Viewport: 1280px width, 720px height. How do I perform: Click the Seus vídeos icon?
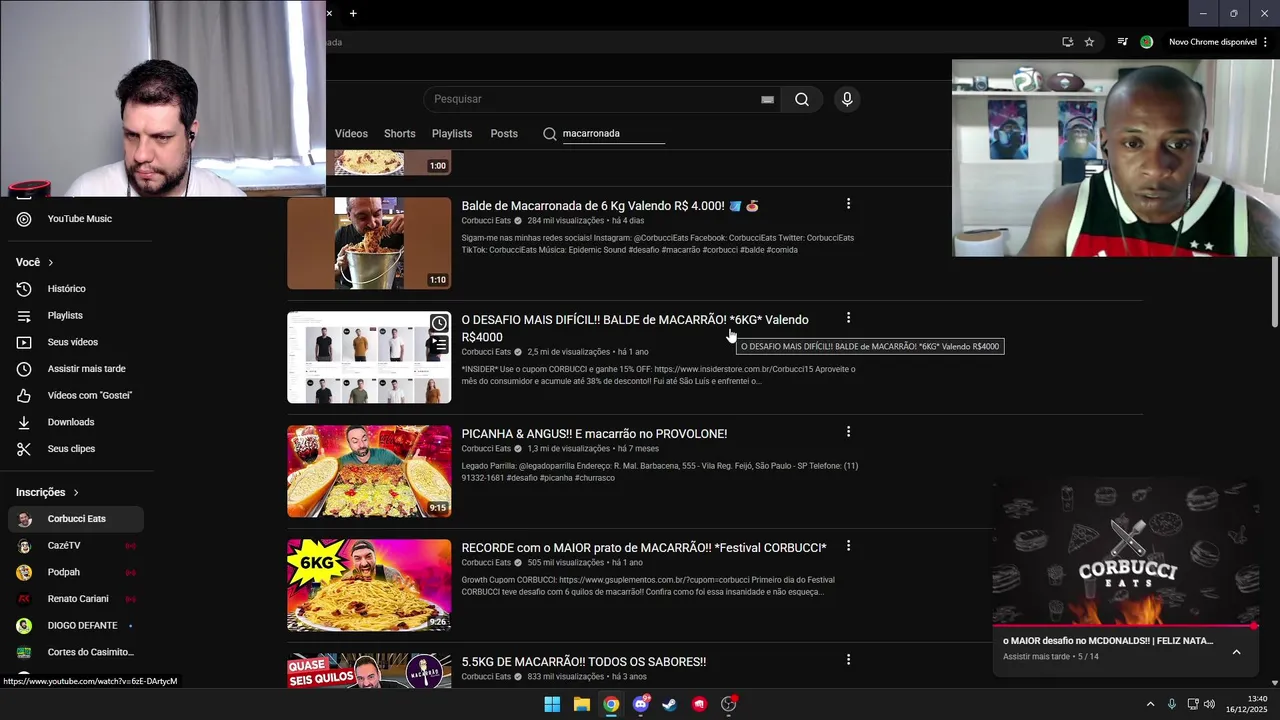[24, 342]
